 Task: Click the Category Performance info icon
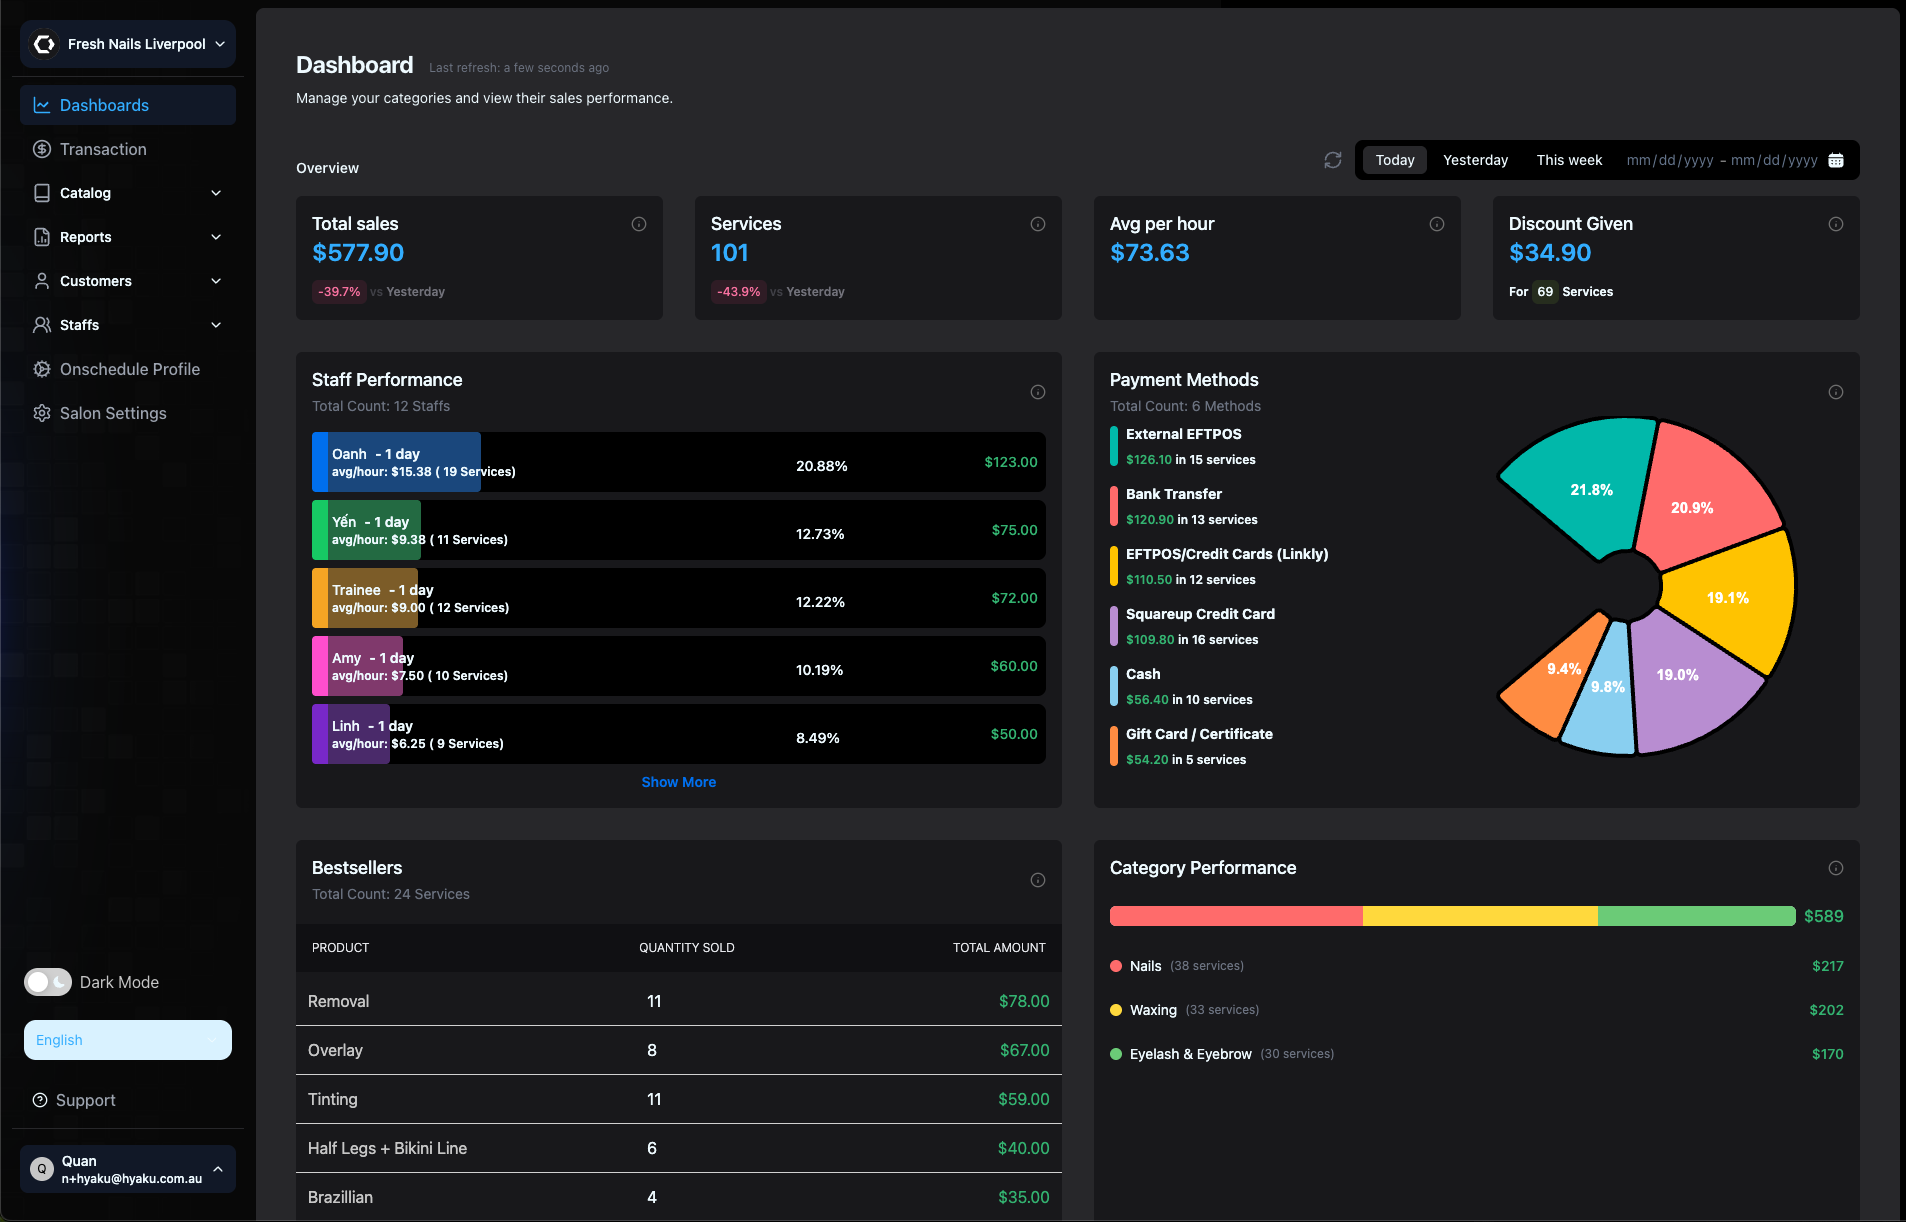pos(1836,868)
